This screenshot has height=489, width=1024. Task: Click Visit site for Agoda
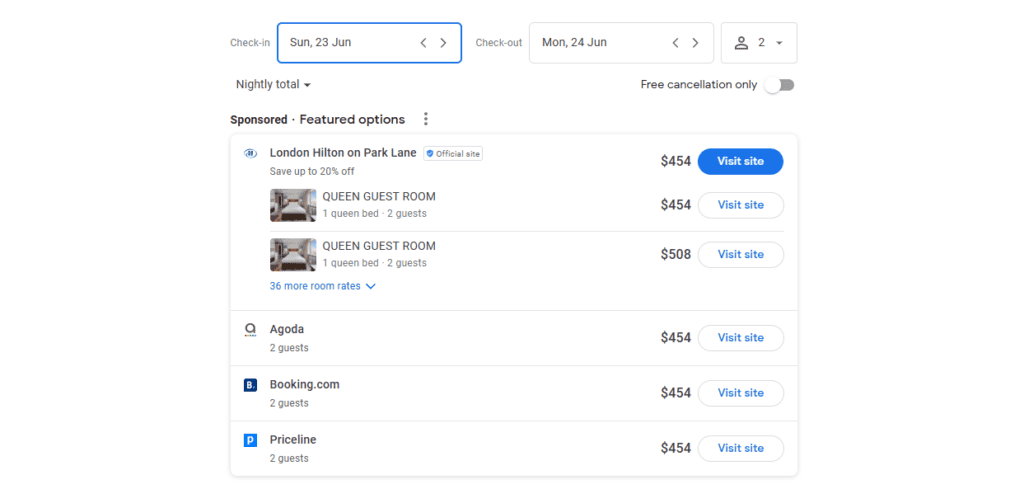coord(740,338)
